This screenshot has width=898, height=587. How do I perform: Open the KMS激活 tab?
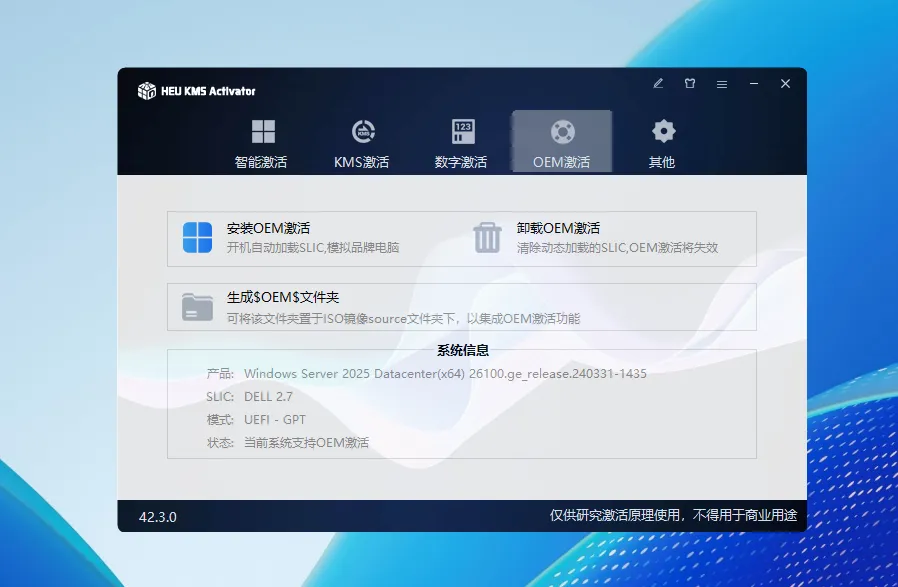pyautogui.click(x=361, y=143)
